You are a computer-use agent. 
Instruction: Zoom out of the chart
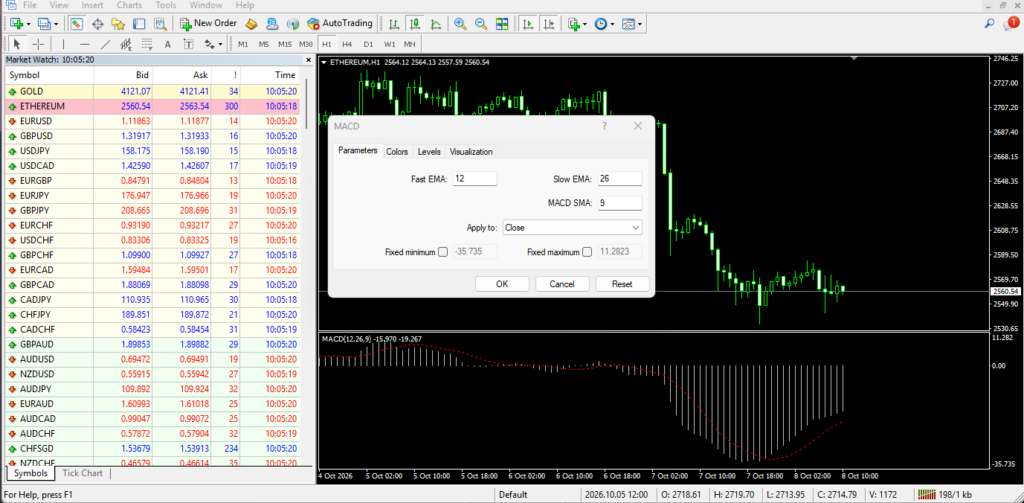point(481,24)
